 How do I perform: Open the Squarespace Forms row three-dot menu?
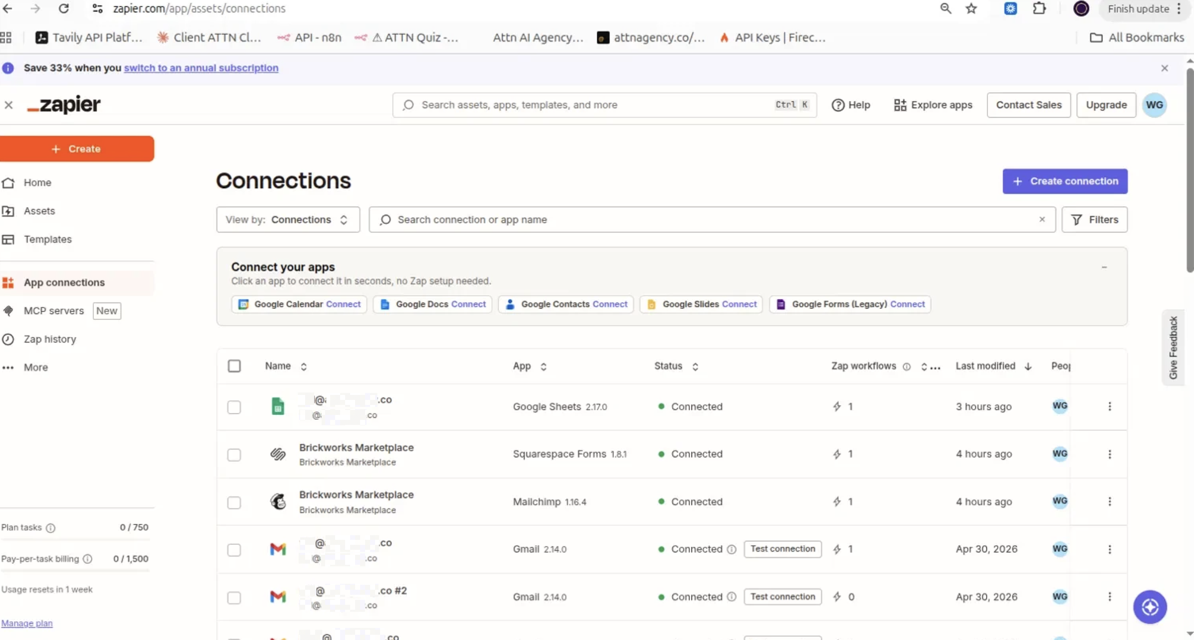[1109, 454]
